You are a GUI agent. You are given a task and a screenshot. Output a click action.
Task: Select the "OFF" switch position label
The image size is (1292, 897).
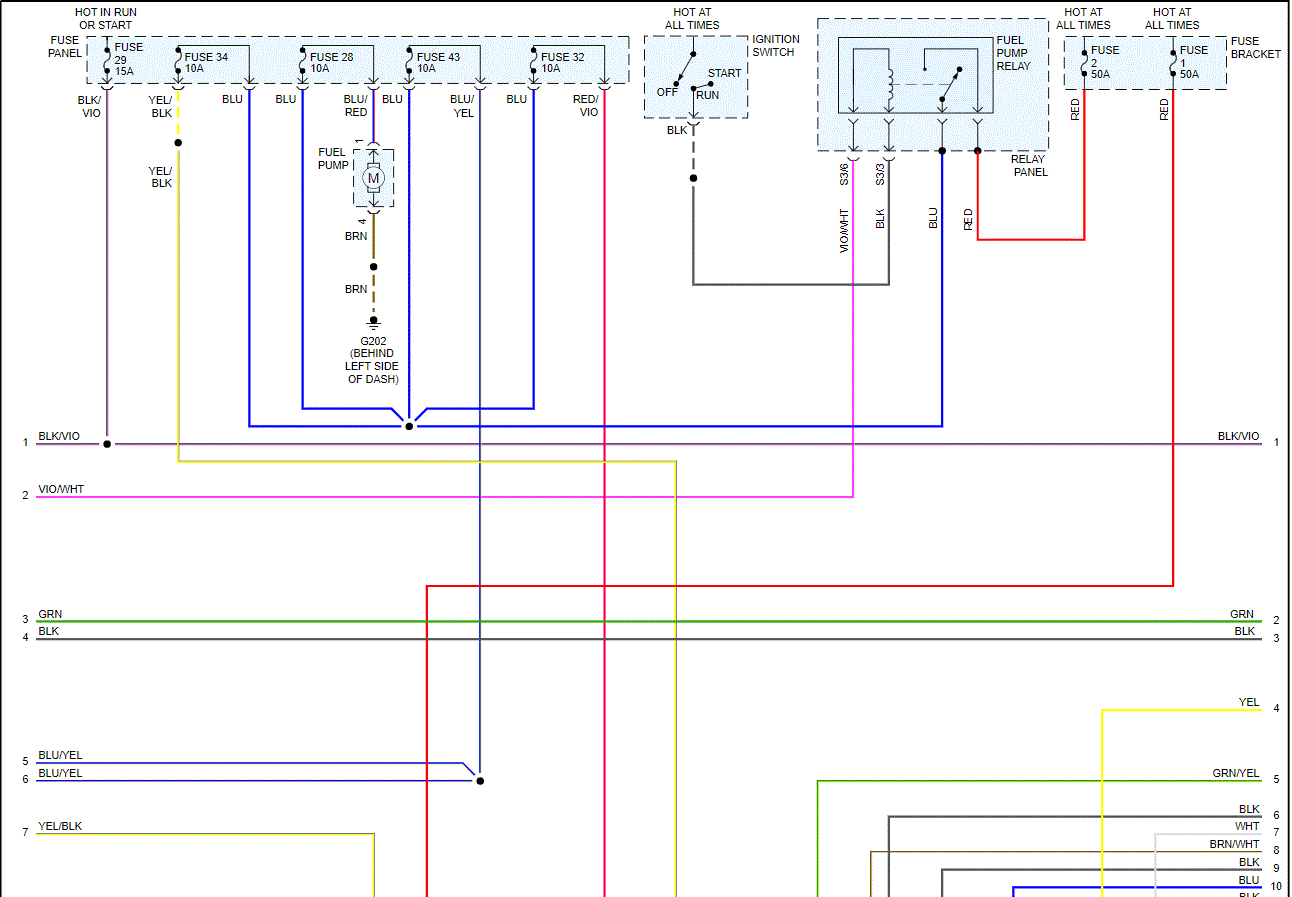pos(667,91)
